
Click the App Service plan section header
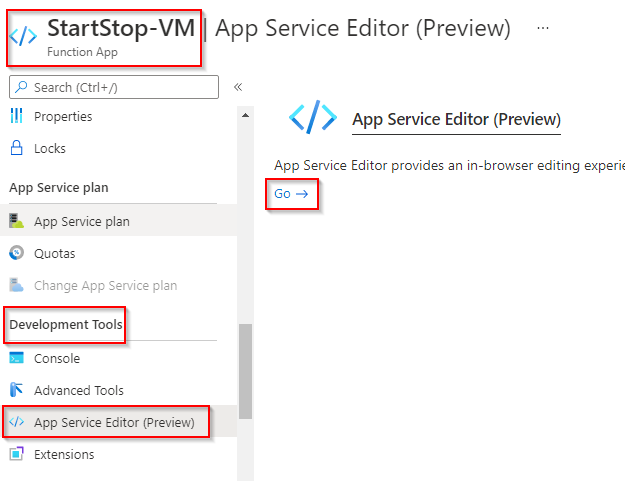59,187
